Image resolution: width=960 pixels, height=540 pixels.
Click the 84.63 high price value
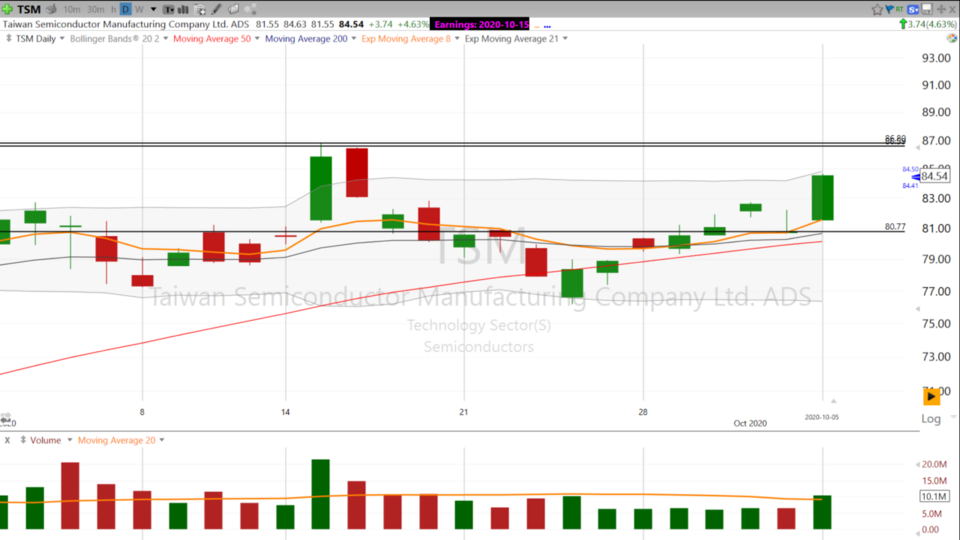pos(294,24)
